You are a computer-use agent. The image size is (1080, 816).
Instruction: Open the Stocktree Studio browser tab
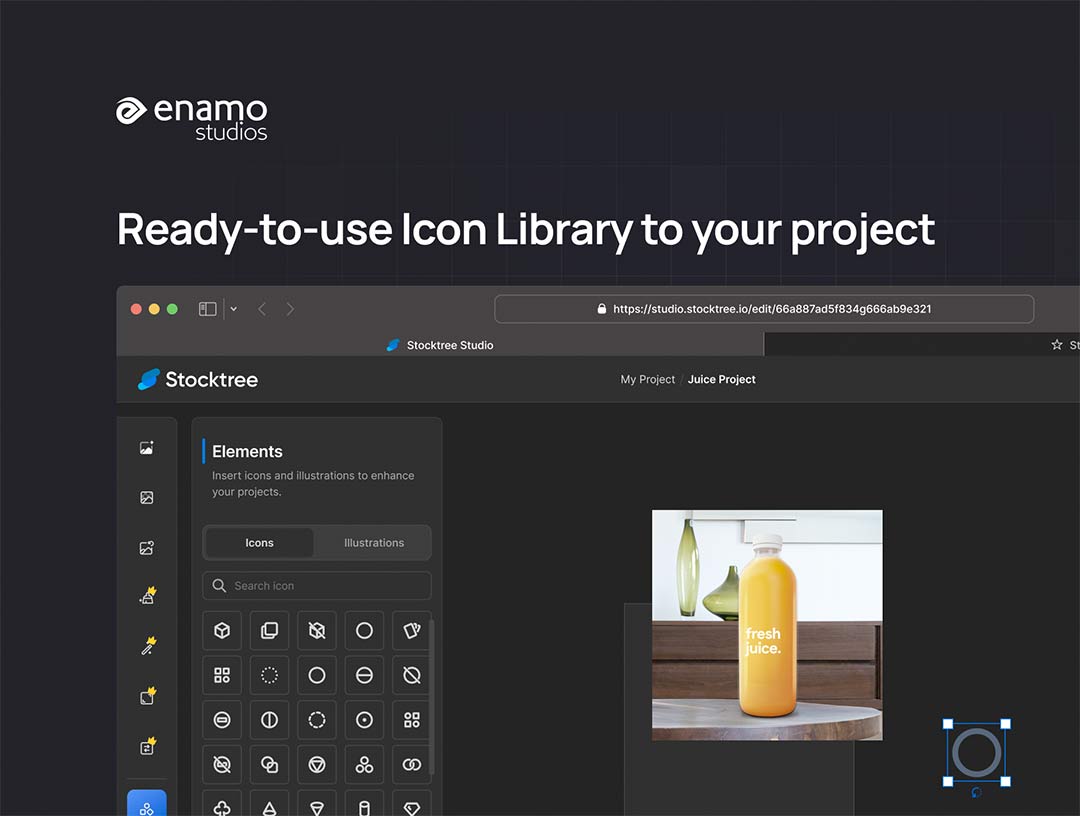[440, 345]
